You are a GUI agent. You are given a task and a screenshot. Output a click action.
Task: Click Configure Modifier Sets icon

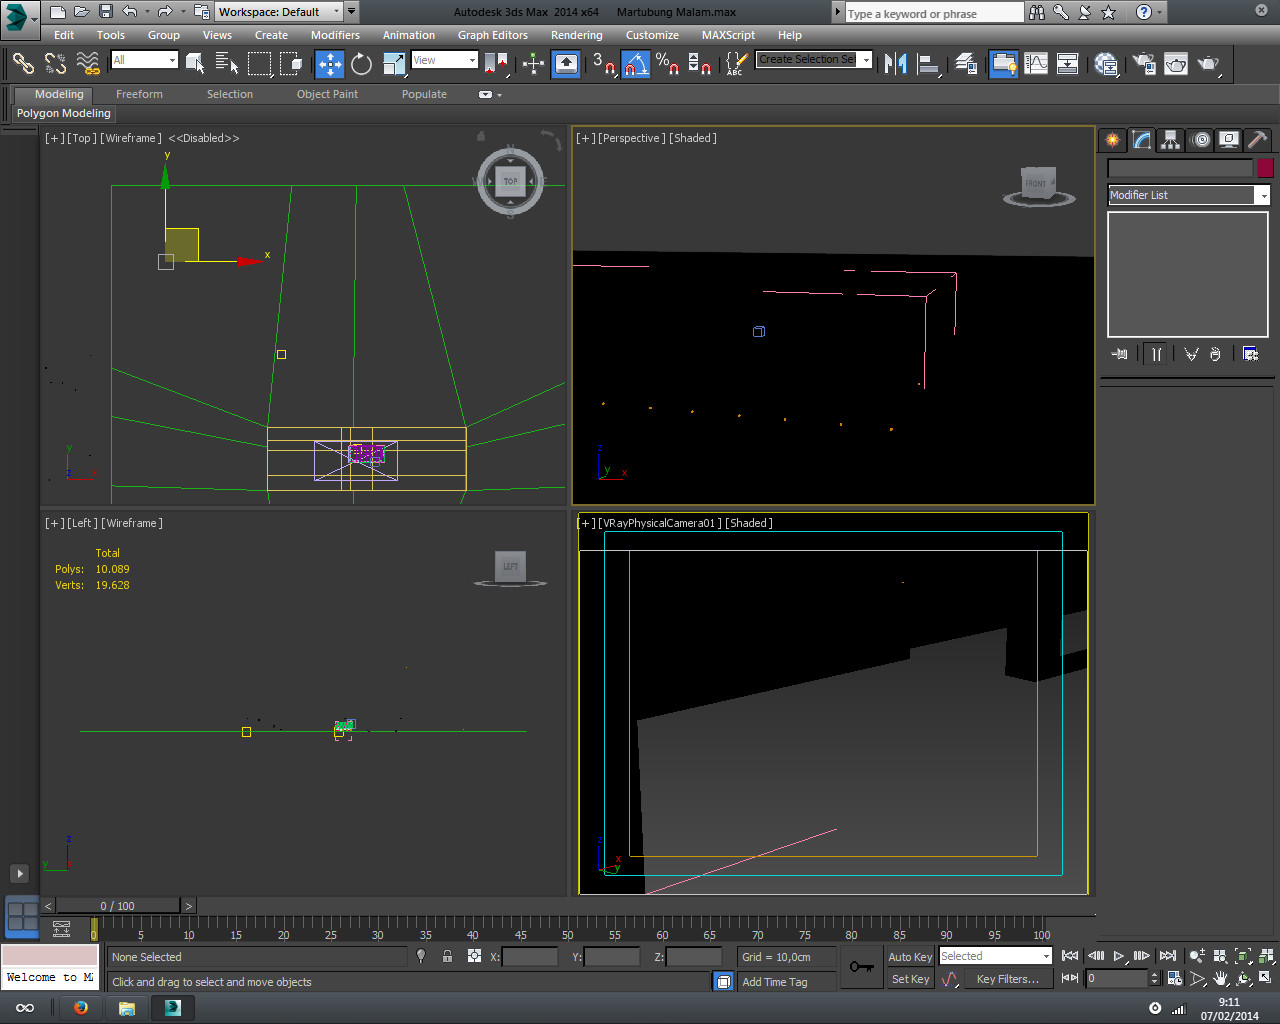(x=1250, y=354)
